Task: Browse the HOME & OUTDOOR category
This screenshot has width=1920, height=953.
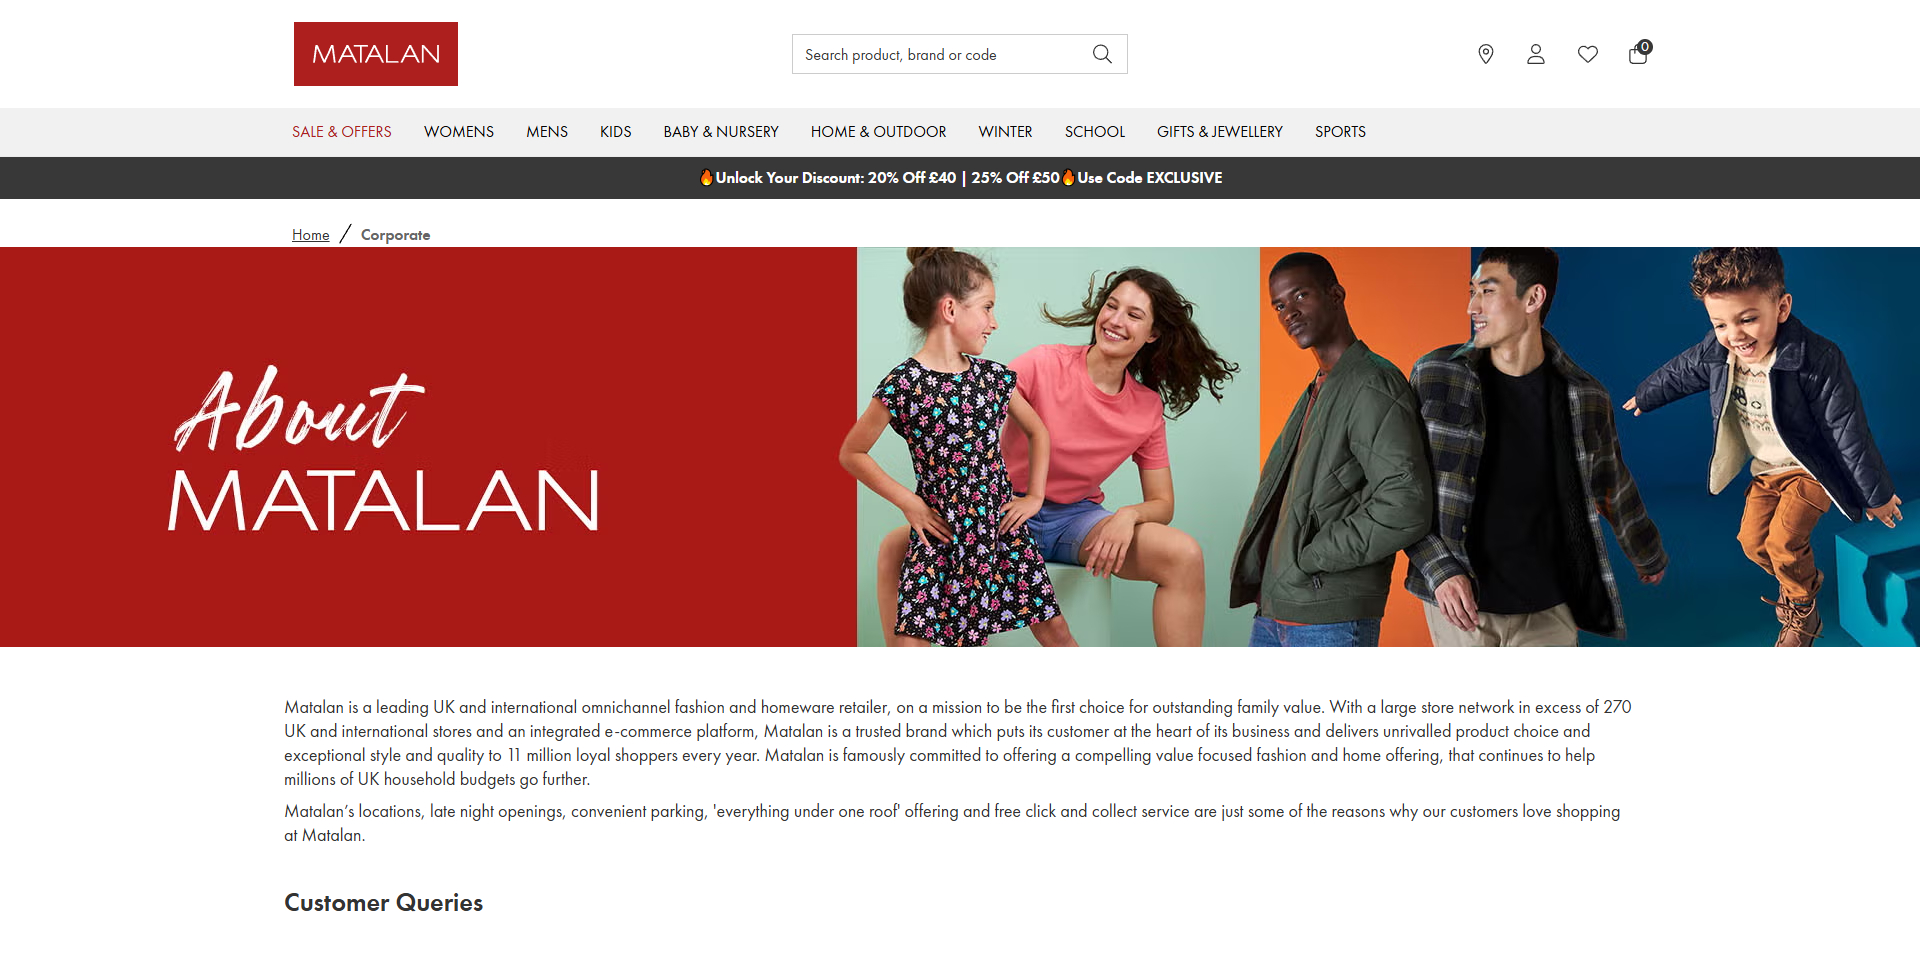Action: (878, 131)
